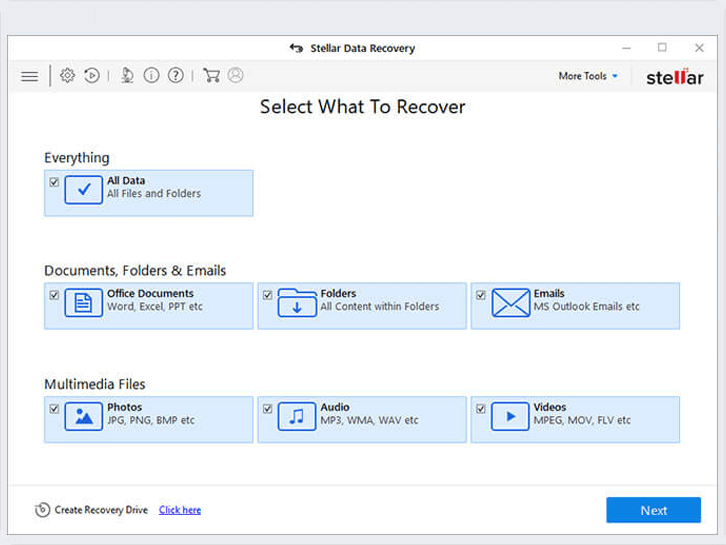Image resolution: width=726 pixels, height=545 pixels.
Task: Click the 'Documents, Folders & Emails' heading
Action: point(135,271)
